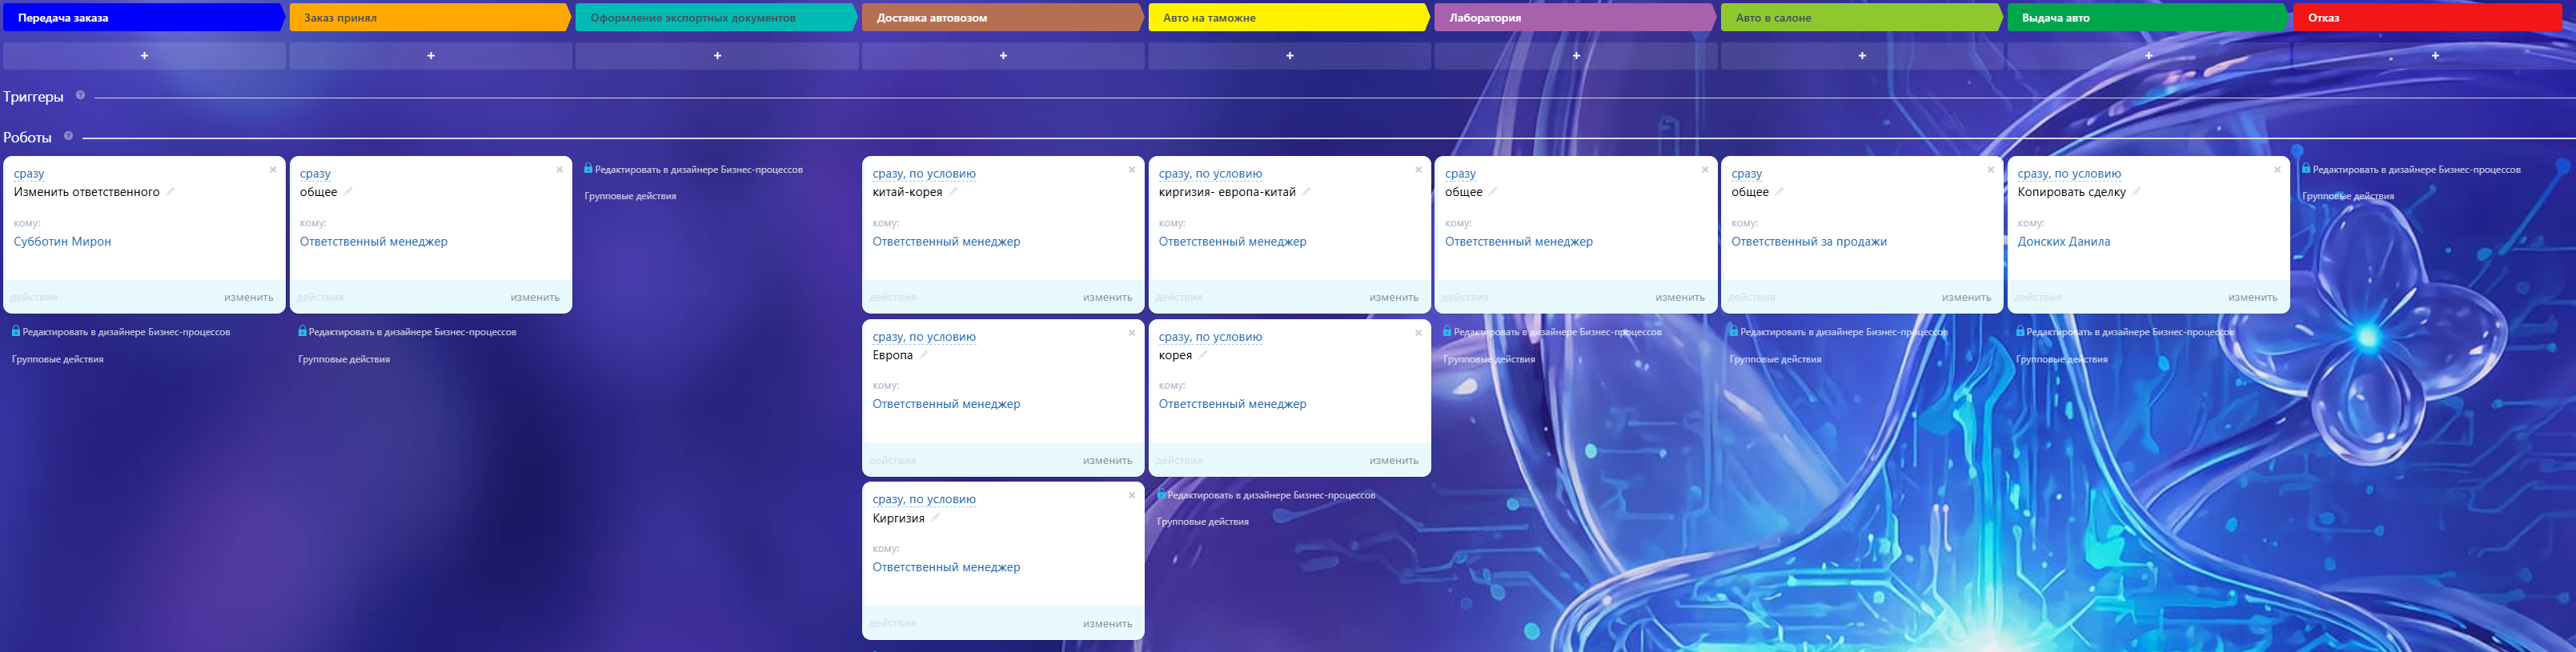
Task: Click Групповые действия under the Отказ stage
Action: click(2348, 196)
